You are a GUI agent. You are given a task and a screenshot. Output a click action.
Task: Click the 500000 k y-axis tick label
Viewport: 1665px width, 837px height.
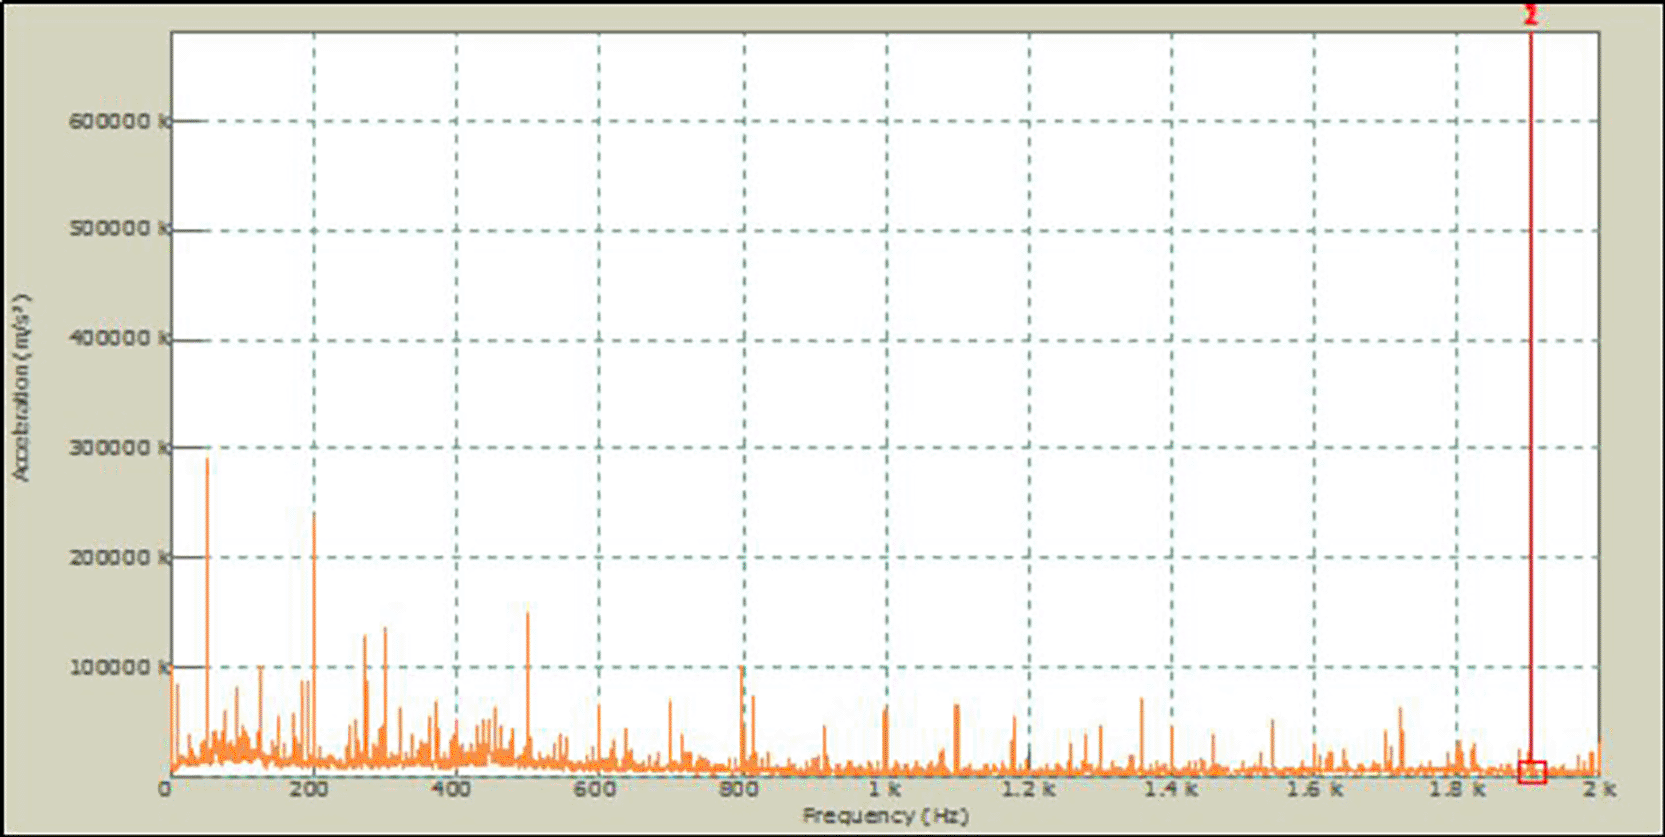pyautogui.click(x=118, y=229)
